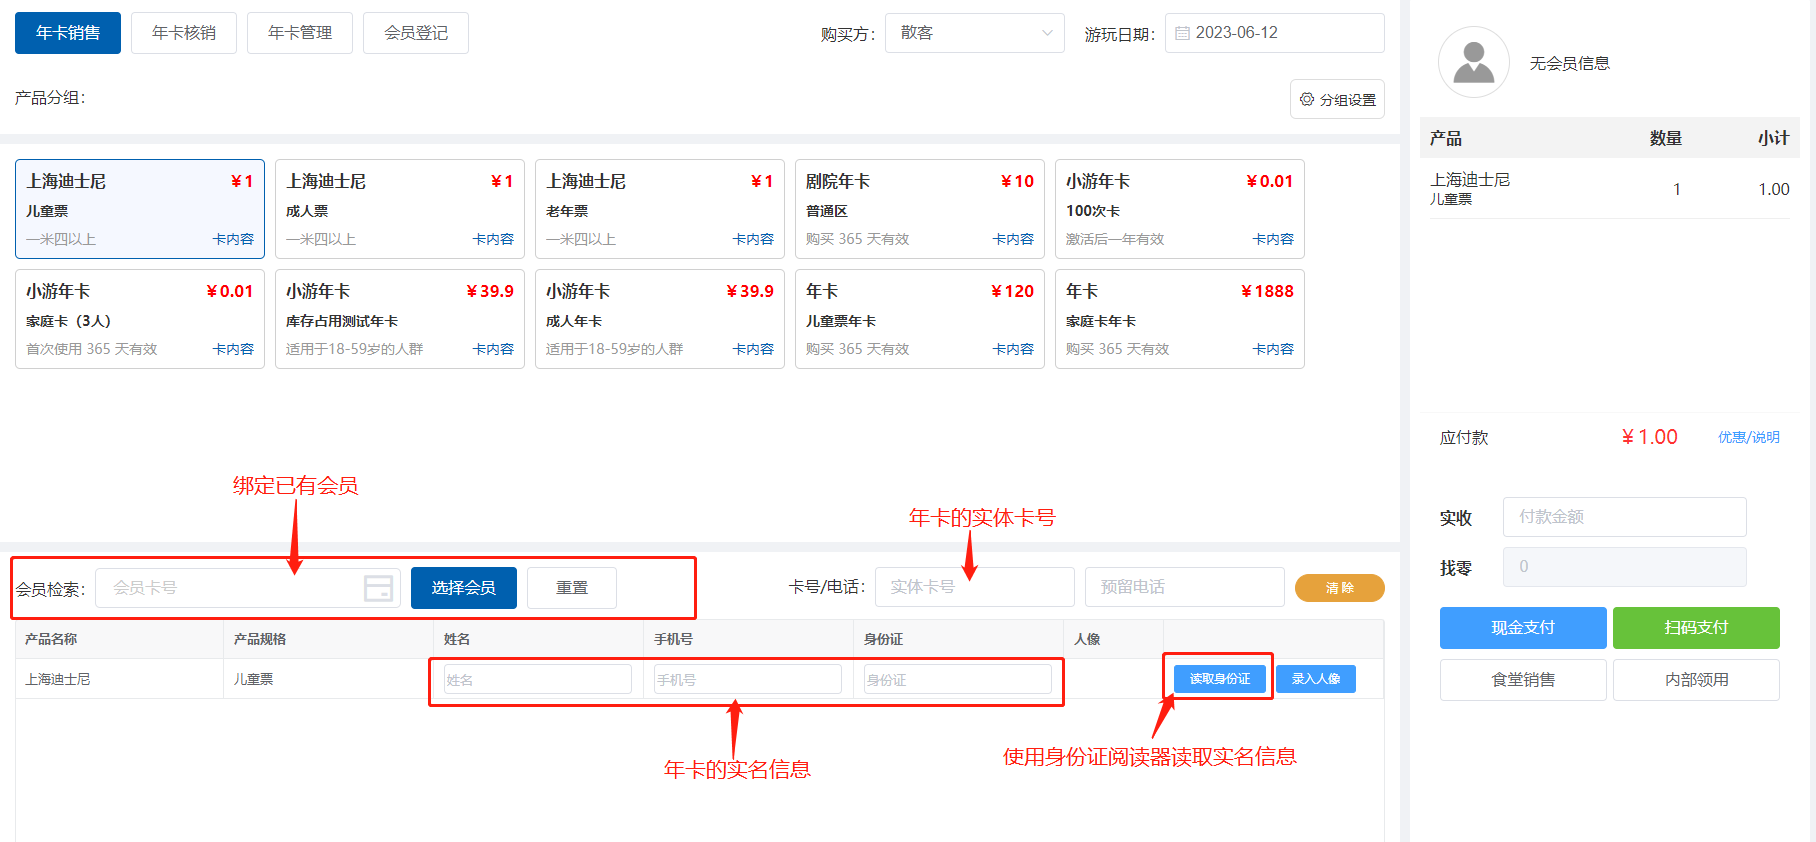Screen dimensions: 1816x842
Task: Click the member avatar placeholder icon
Action: pyautogui.click(x=1473, y=62)
